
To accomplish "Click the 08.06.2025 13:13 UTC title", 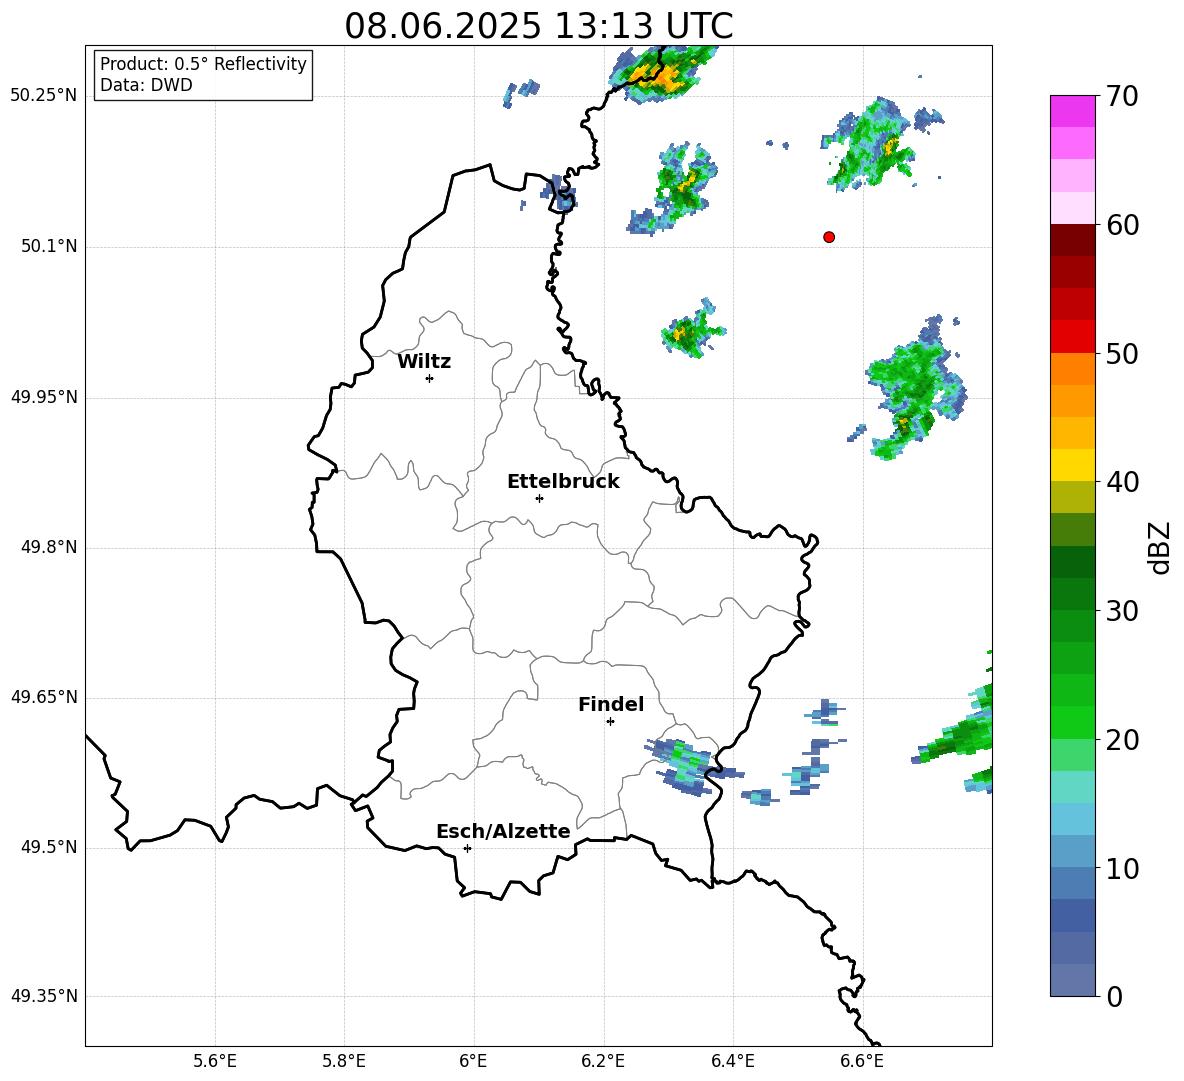I will [x=538, y=26].
